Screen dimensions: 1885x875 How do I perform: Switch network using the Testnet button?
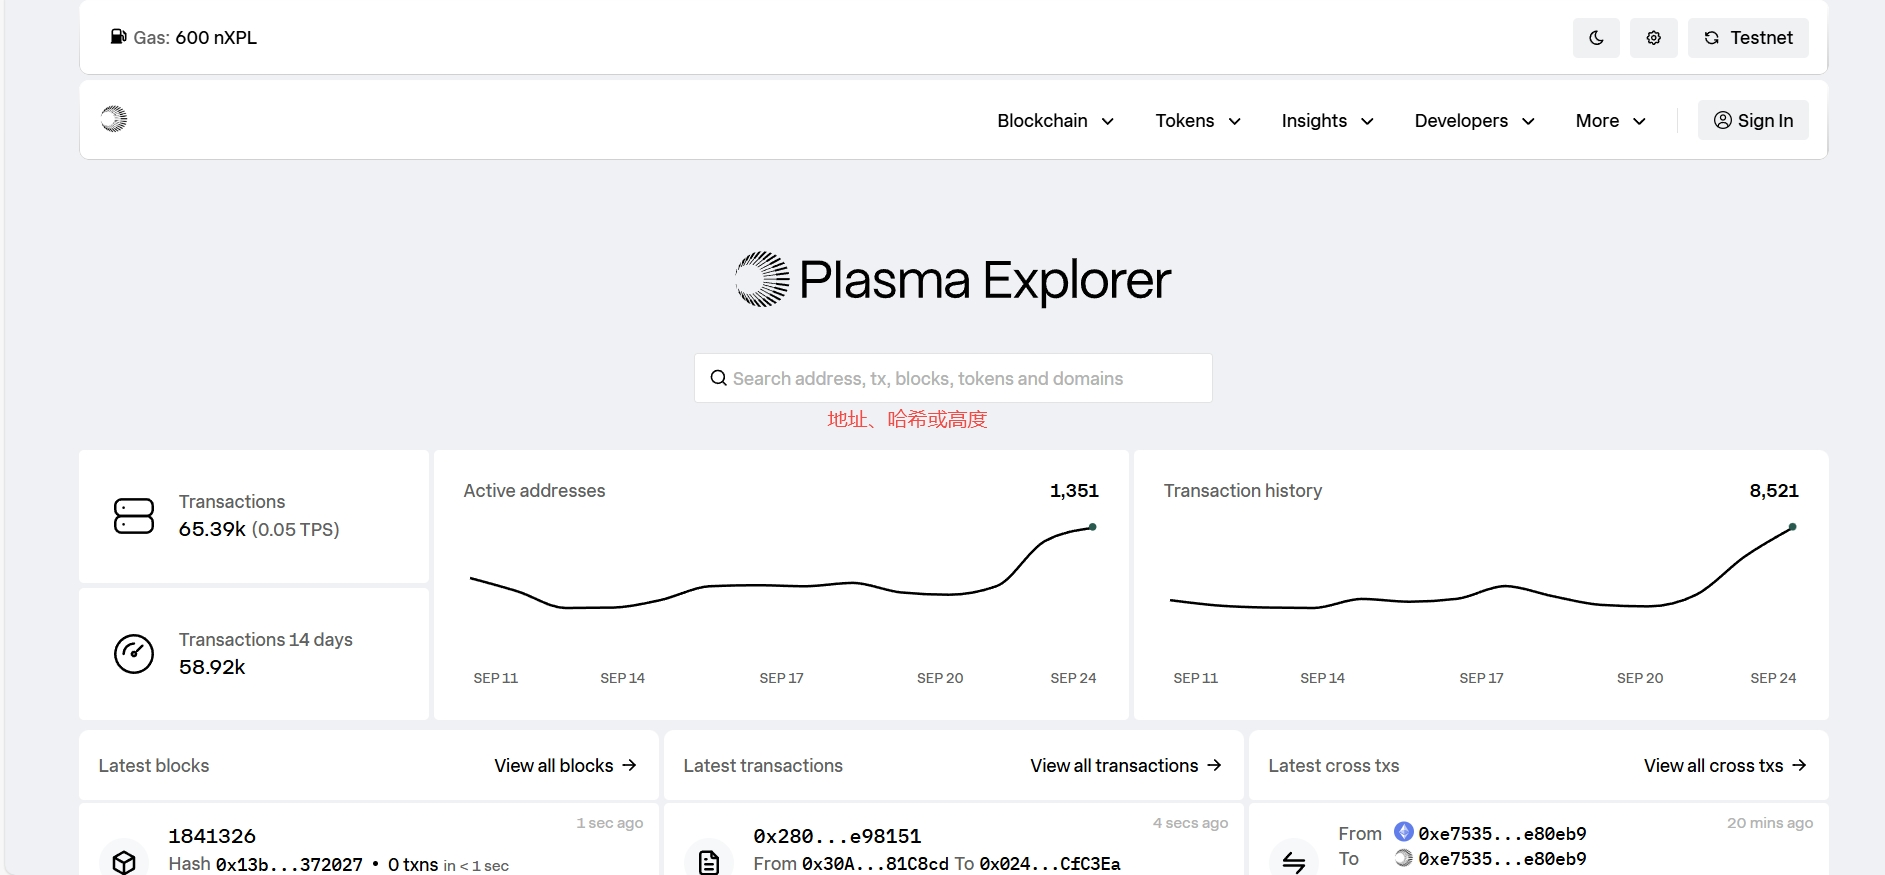click(x=1748, y=38)
